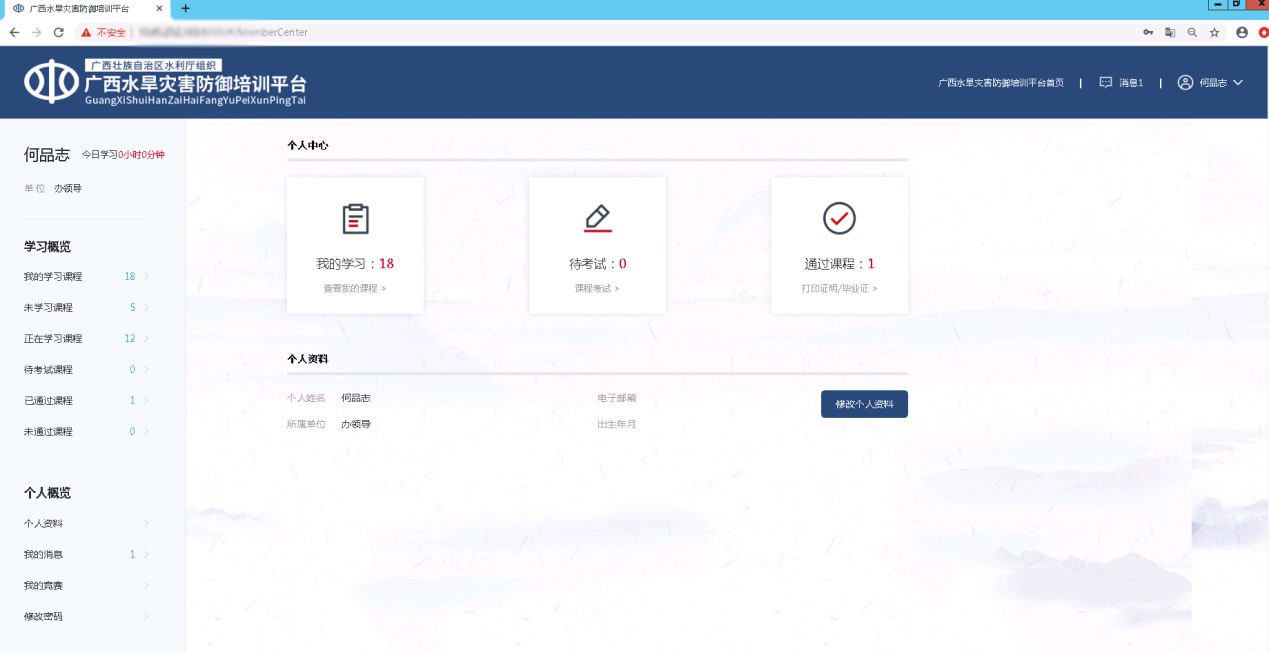Screen dimensions: 1269x653
Task: Click the user avatar icon in header
Action: click(x=1185, y=82)
